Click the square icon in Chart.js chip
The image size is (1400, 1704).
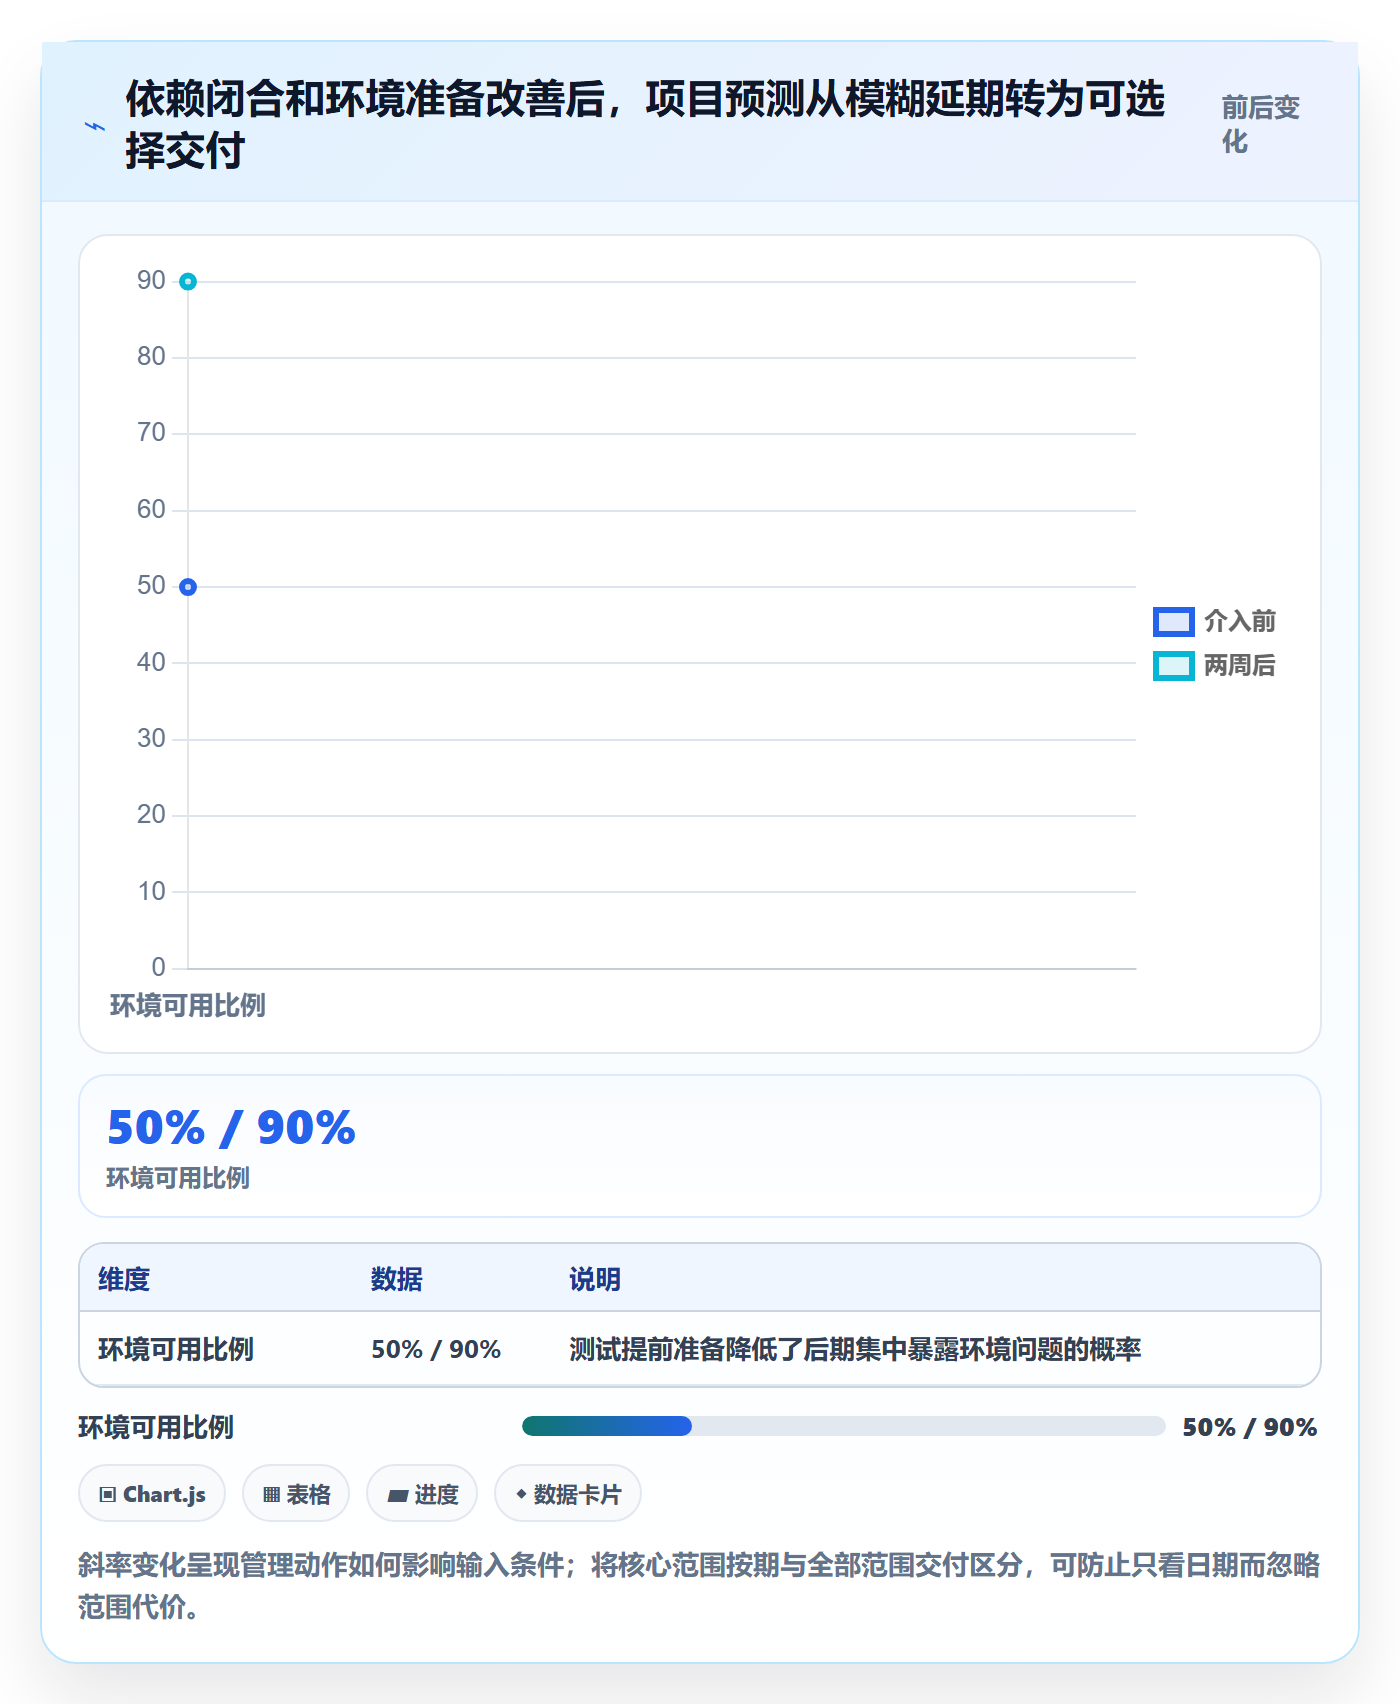tap(108, 1495)
